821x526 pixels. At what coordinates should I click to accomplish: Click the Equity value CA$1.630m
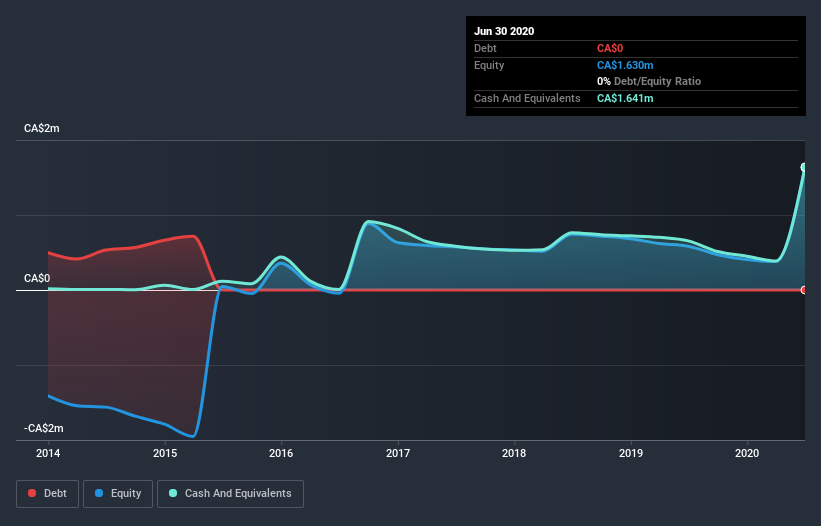tap(625, 65)
